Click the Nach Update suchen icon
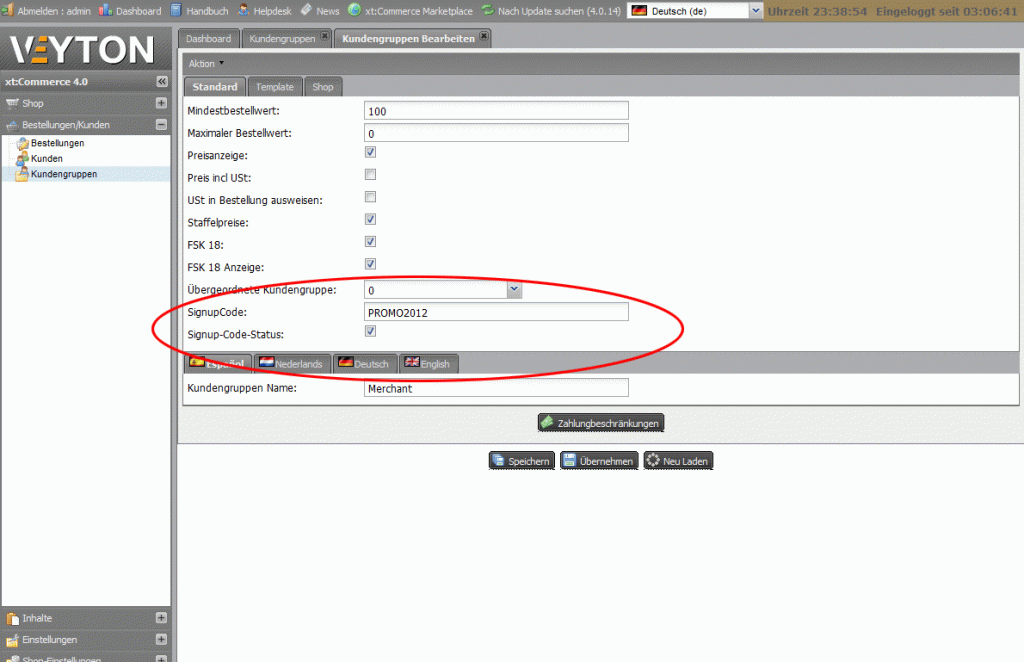The width and height of the screenshot is (1024, 662). click(487, 11)
